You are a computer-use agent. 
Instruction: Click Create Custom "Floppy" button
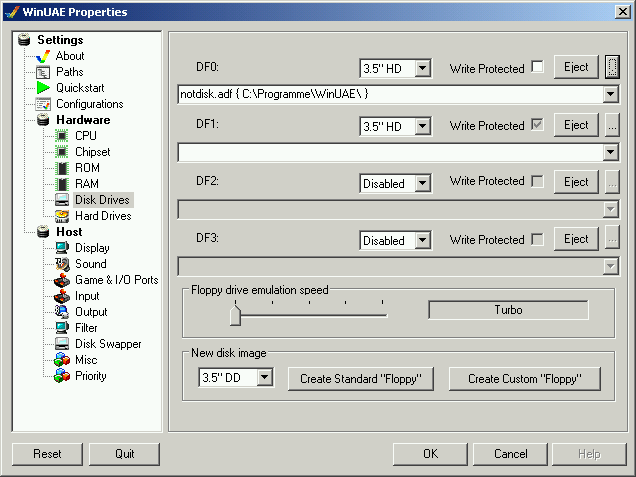click(x=524, y=379)
